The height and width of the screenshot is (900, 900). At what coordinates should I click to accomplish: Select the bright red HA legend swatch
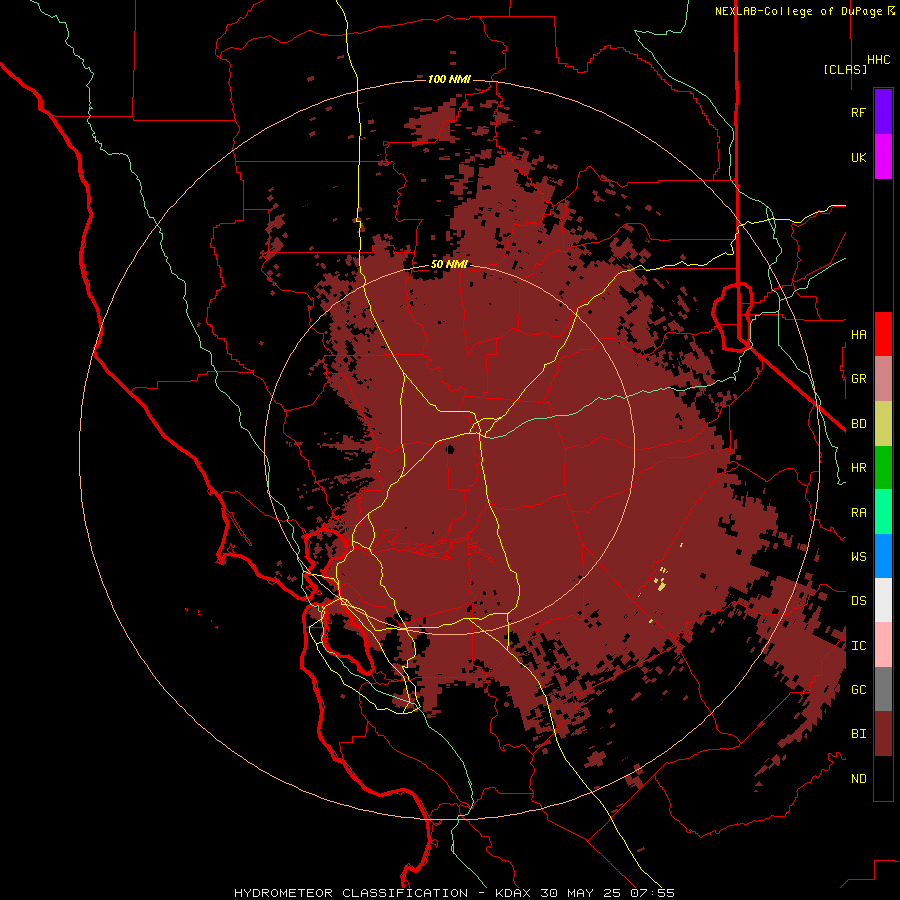tap(883, 334)
